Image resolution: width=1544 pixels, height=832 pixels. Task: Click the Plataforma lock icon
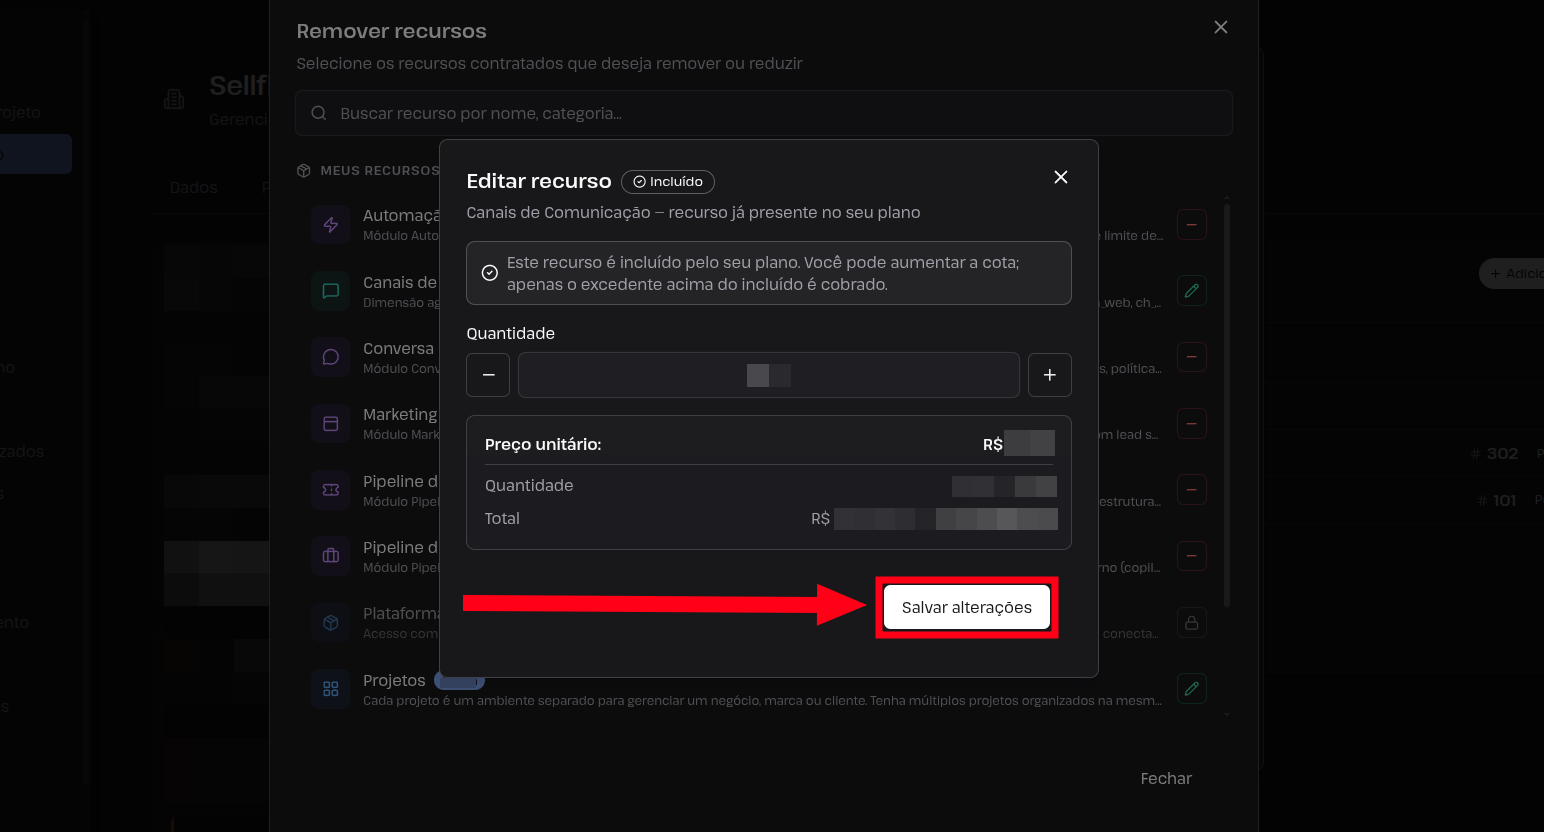[1191, 622]
